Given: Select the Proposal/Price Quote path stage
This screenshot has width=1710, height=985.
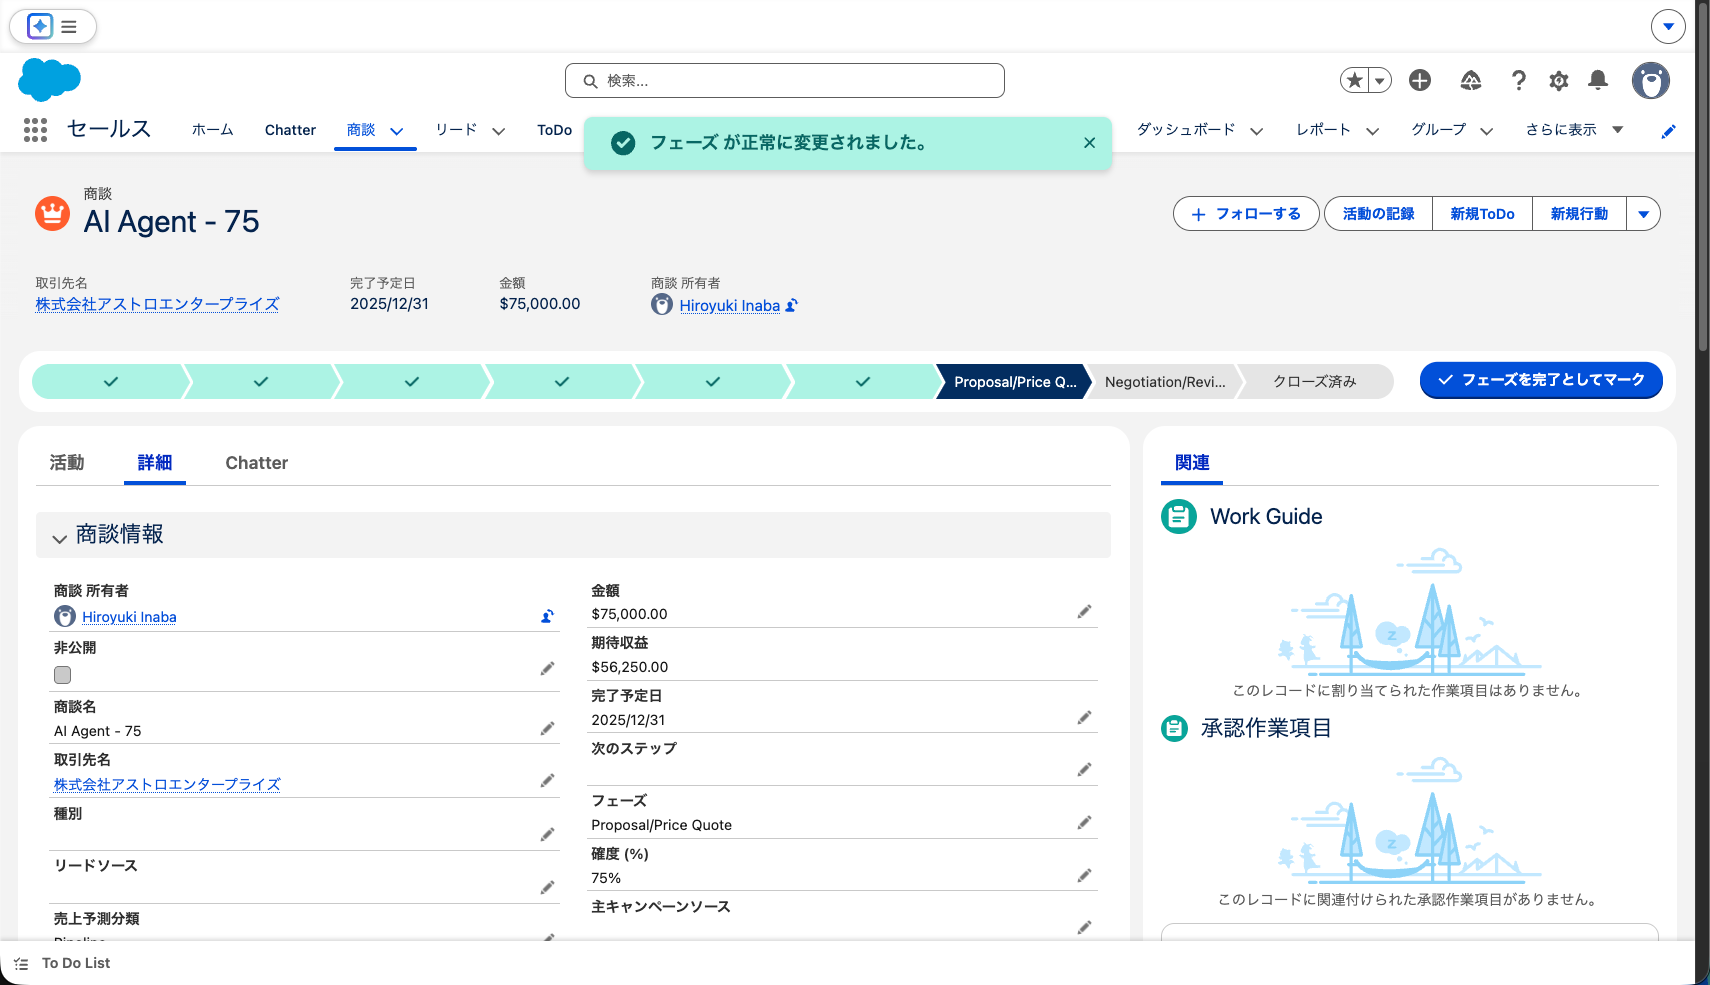Looking at the screenshot, I should tap(1014, 382).
